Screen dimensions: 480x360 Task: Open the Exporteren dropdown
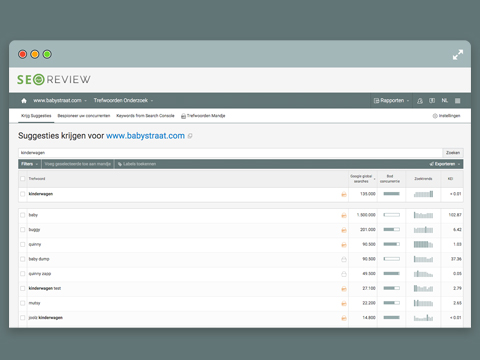pos(445,164)
